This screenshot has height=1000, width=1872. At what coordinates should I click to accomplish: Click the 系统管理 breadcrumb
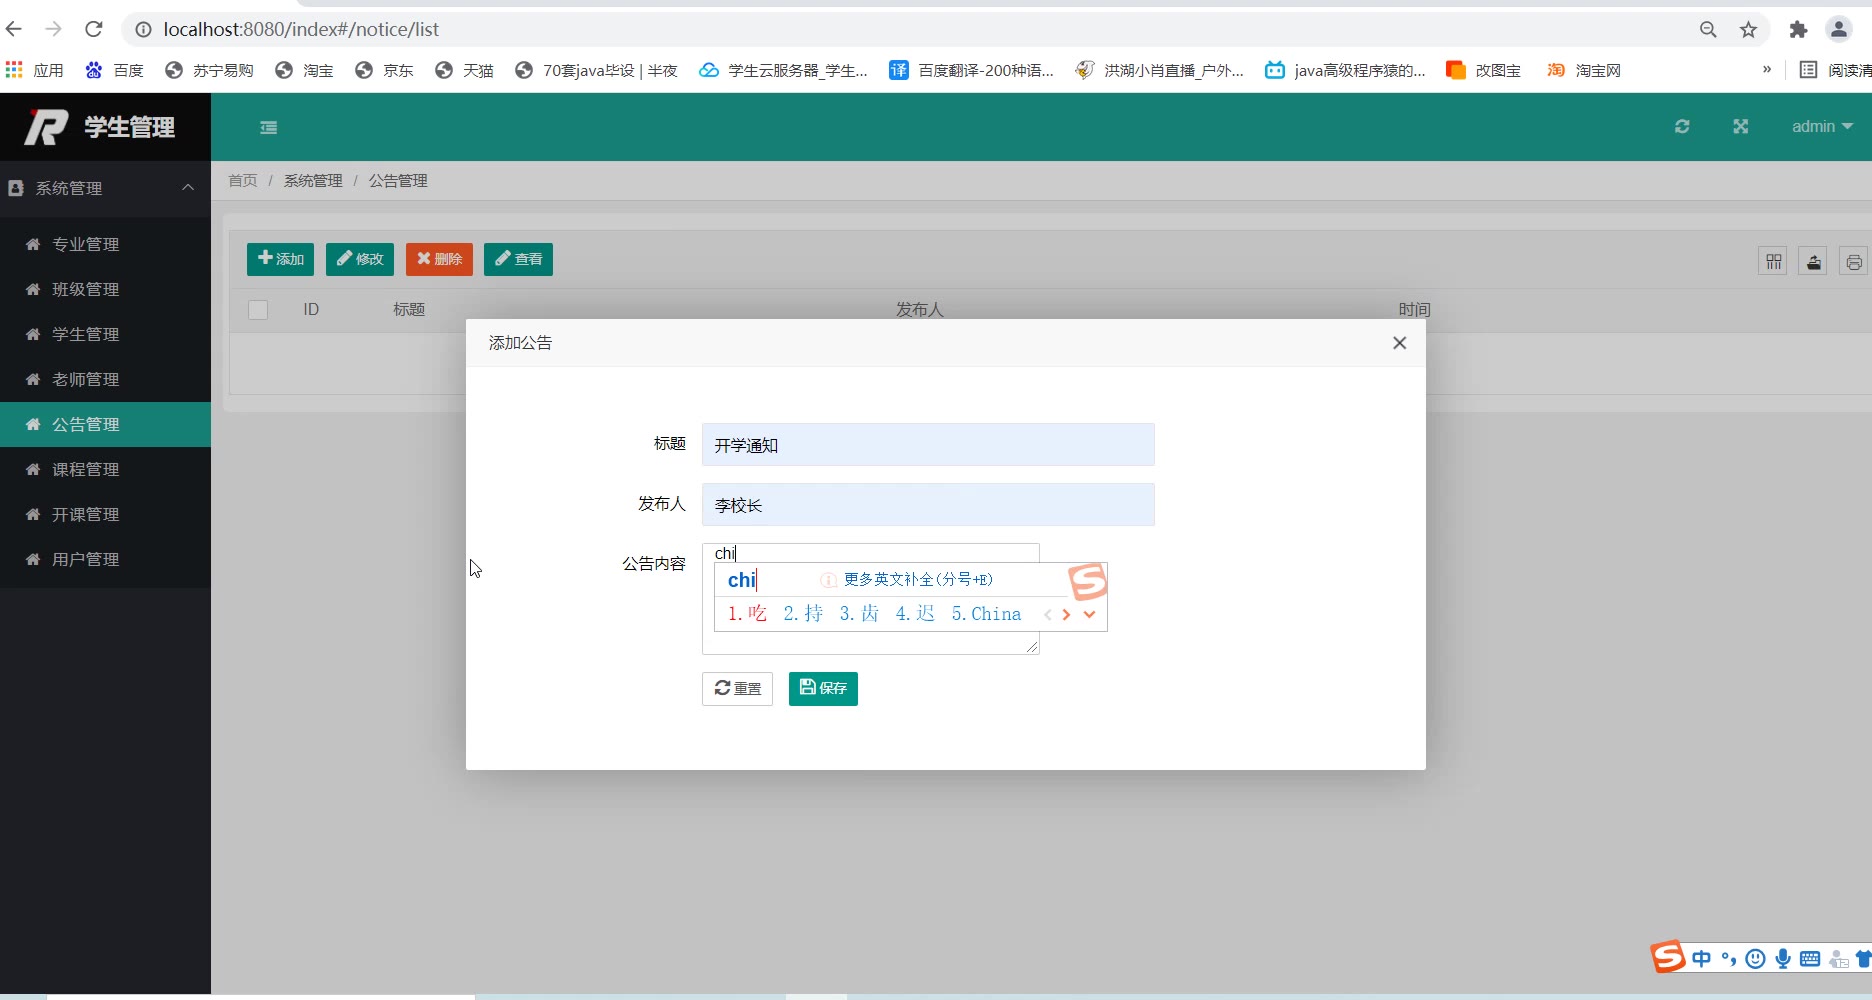tap(313, 181)
